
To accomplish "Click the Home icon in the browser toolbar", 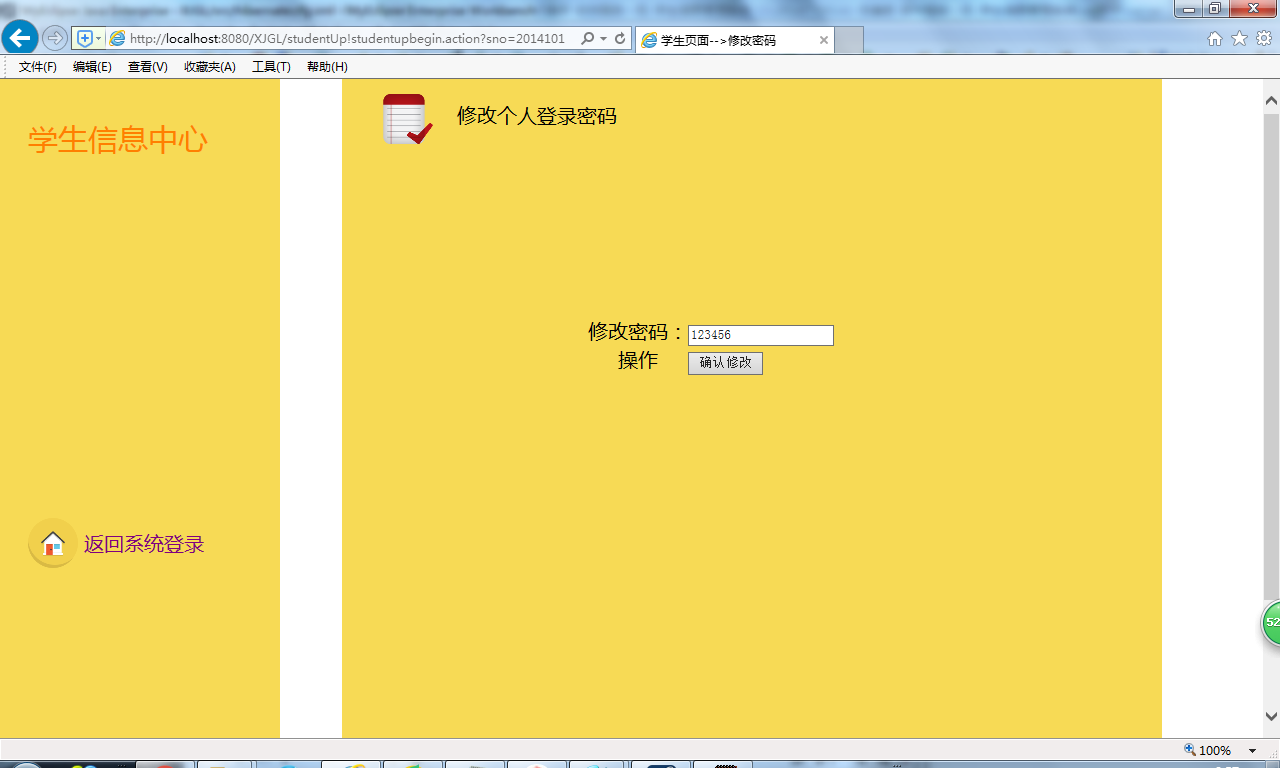I will [x=1214, y=38].
